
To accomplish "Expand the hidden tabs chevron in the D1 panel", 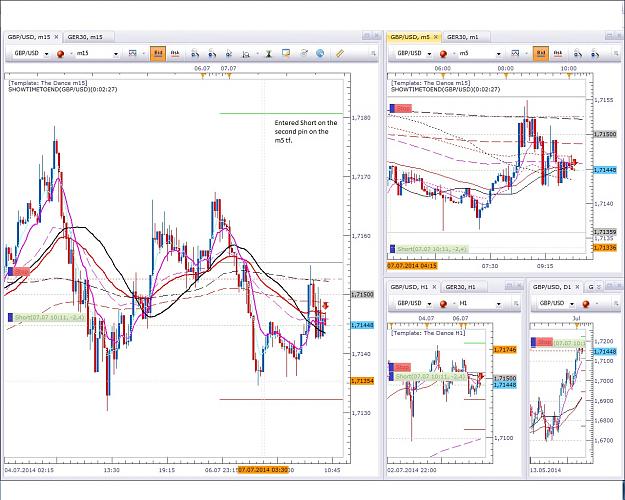I will point(599,287).
